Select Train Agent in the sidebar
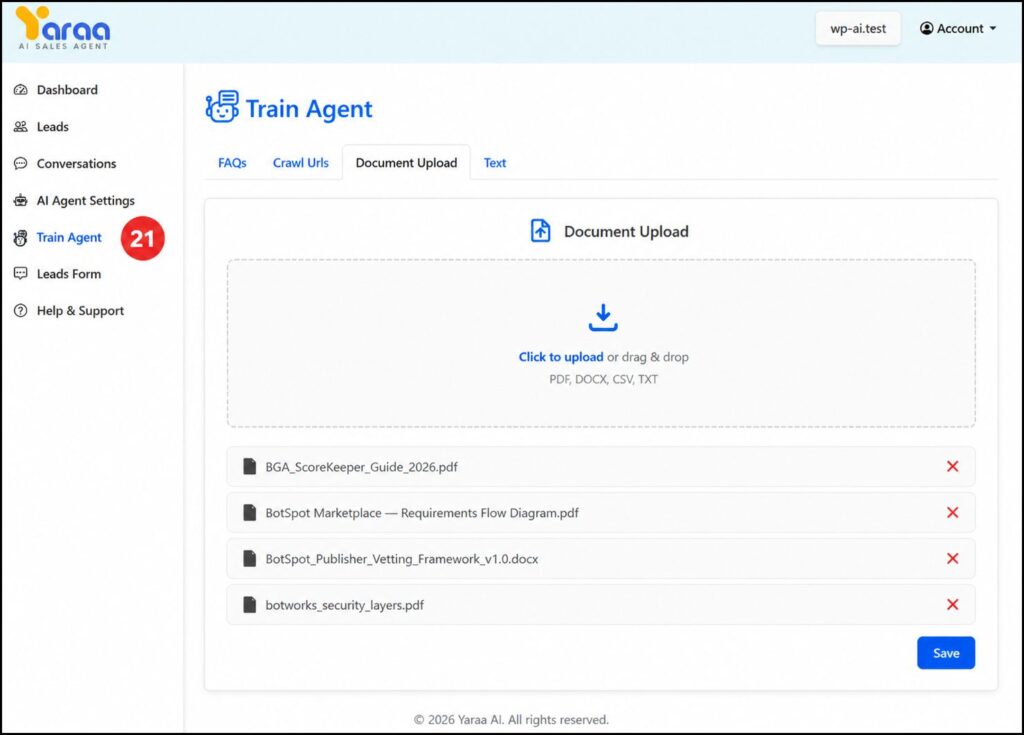 tap(69, 237)
